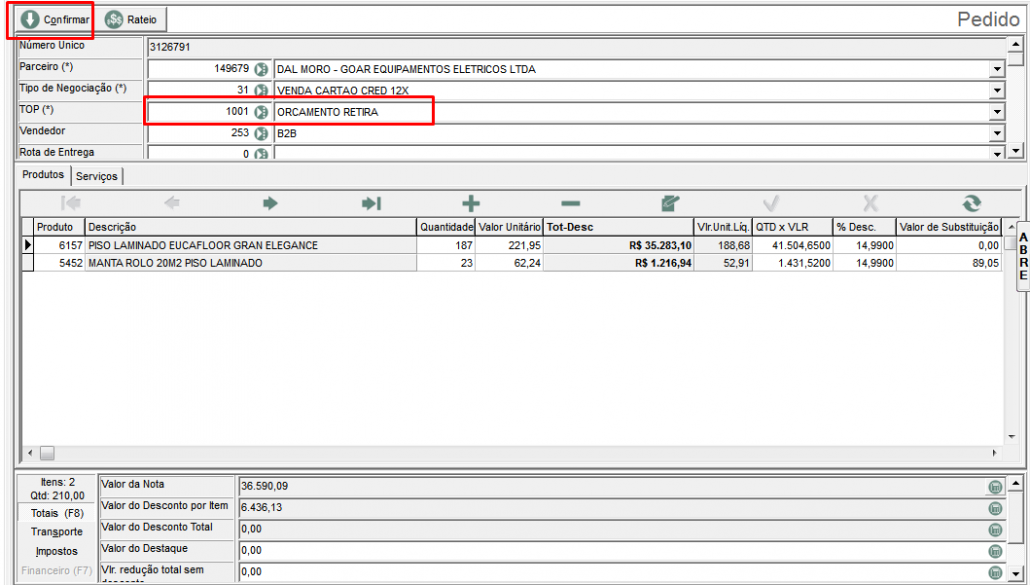Expand the Parceiro dropdown arrow

(x=996, y=69)
